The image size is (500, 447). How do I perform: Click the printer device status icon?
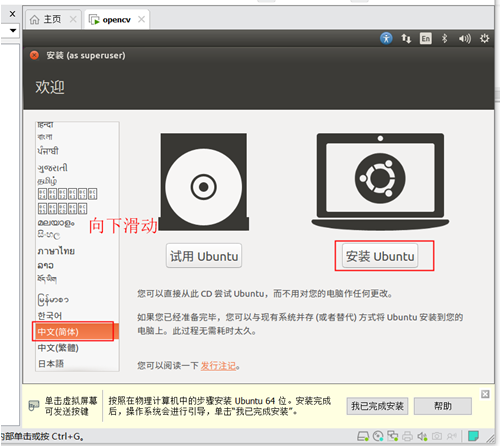click(x=407, y=436)
